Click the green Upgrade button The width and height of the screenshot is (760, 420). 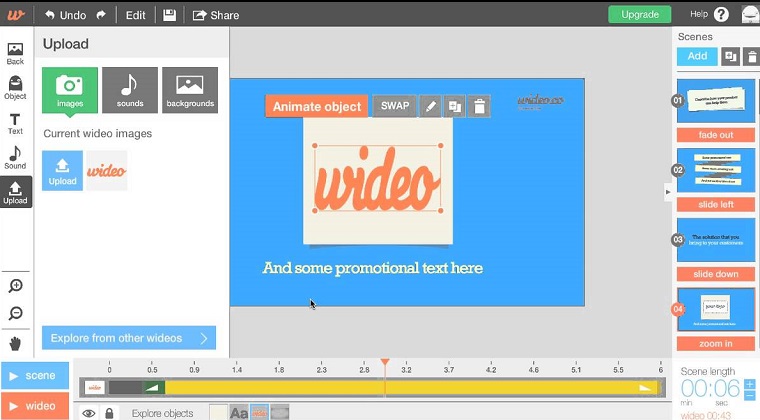tap(640, 15)
